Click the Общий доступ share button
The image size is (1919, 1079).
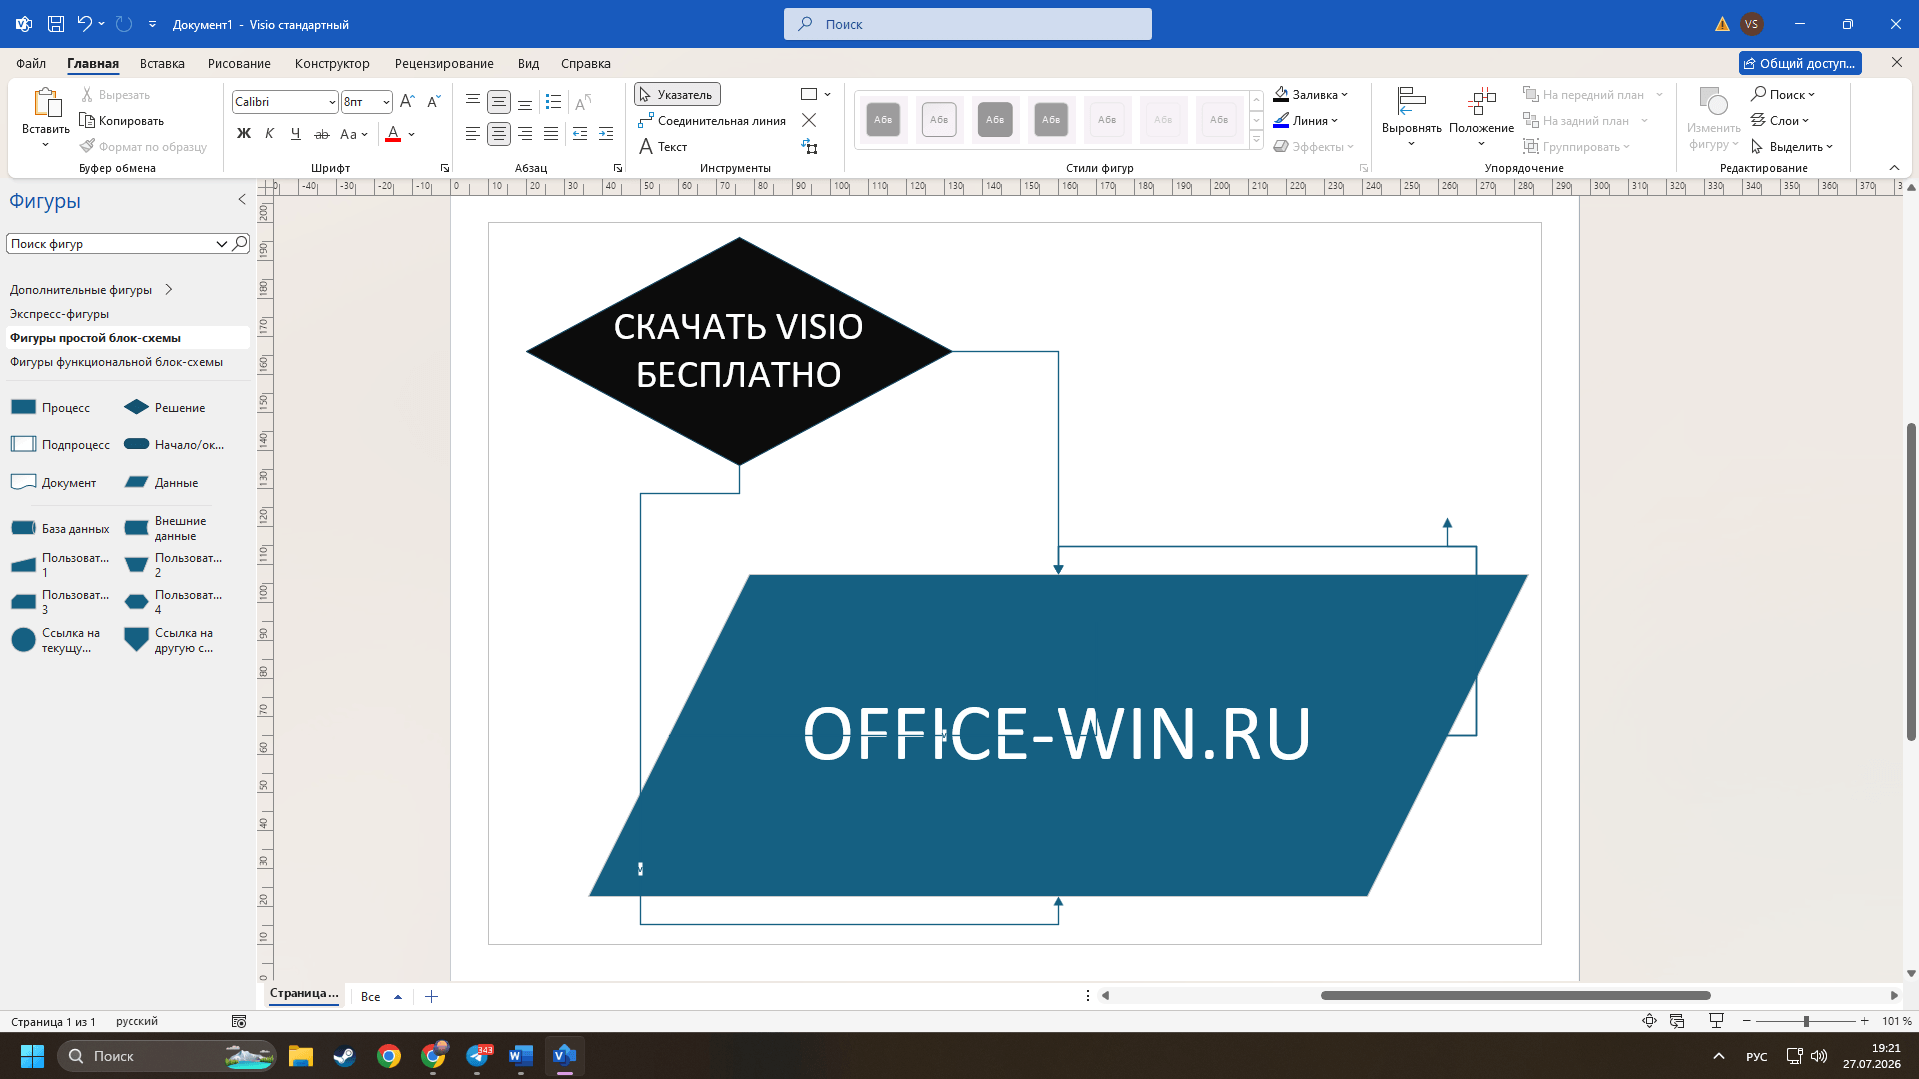click(1800, 64)
